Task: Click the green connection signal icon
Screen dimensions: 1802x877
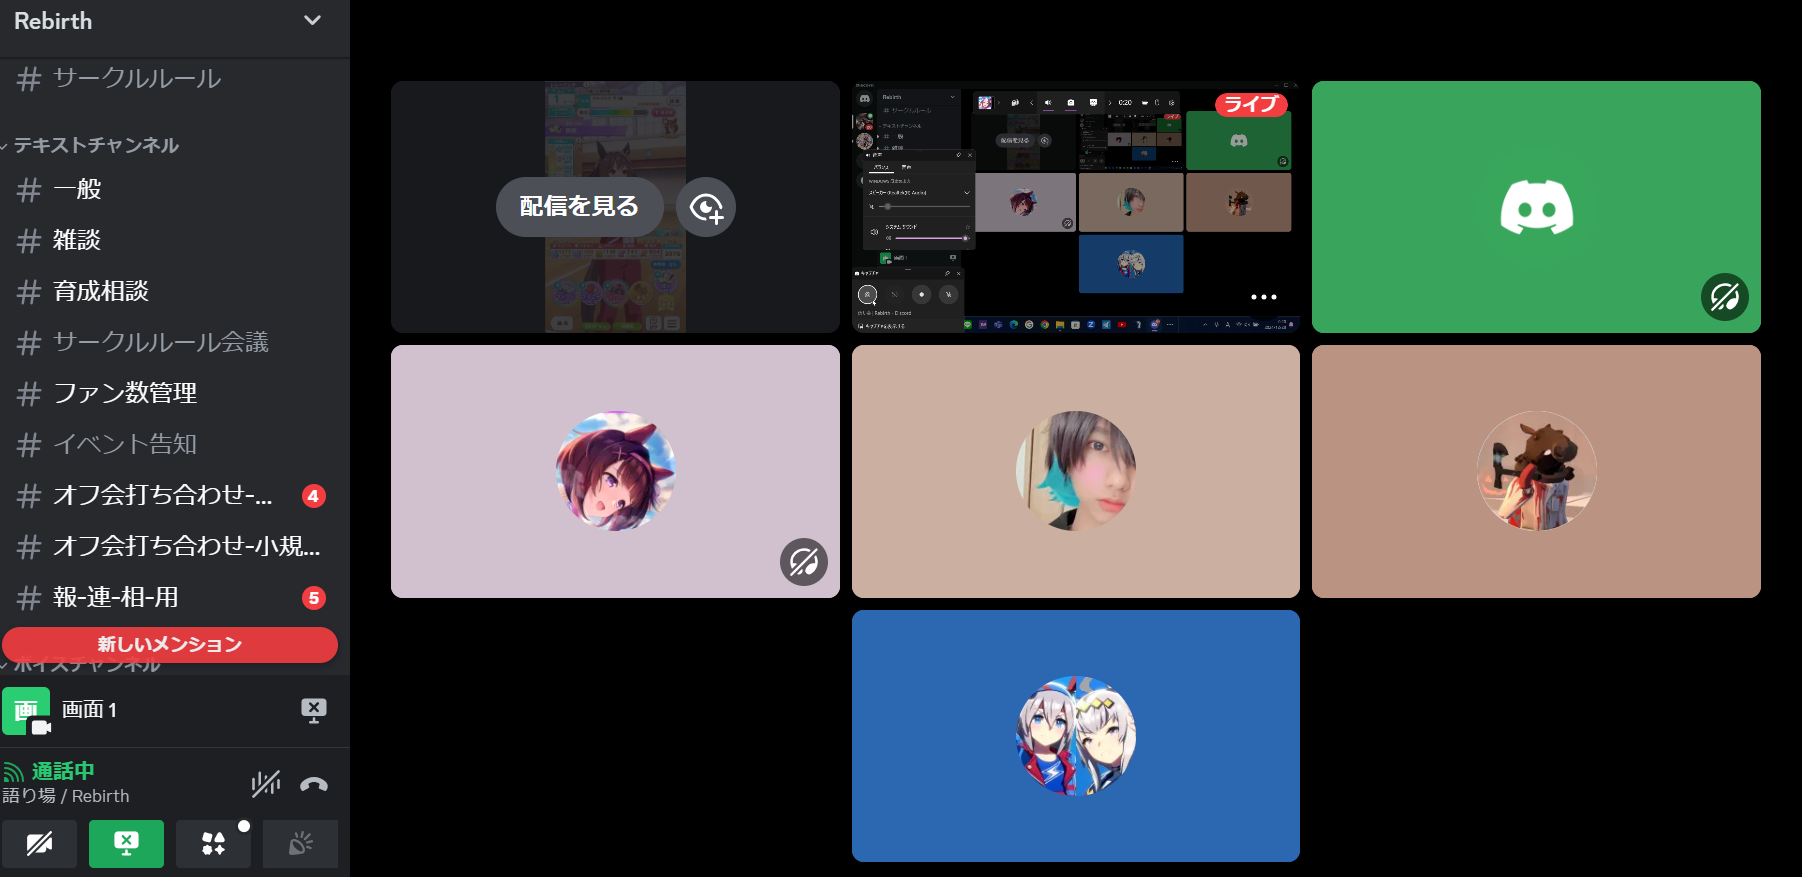Action: point(13,772)
